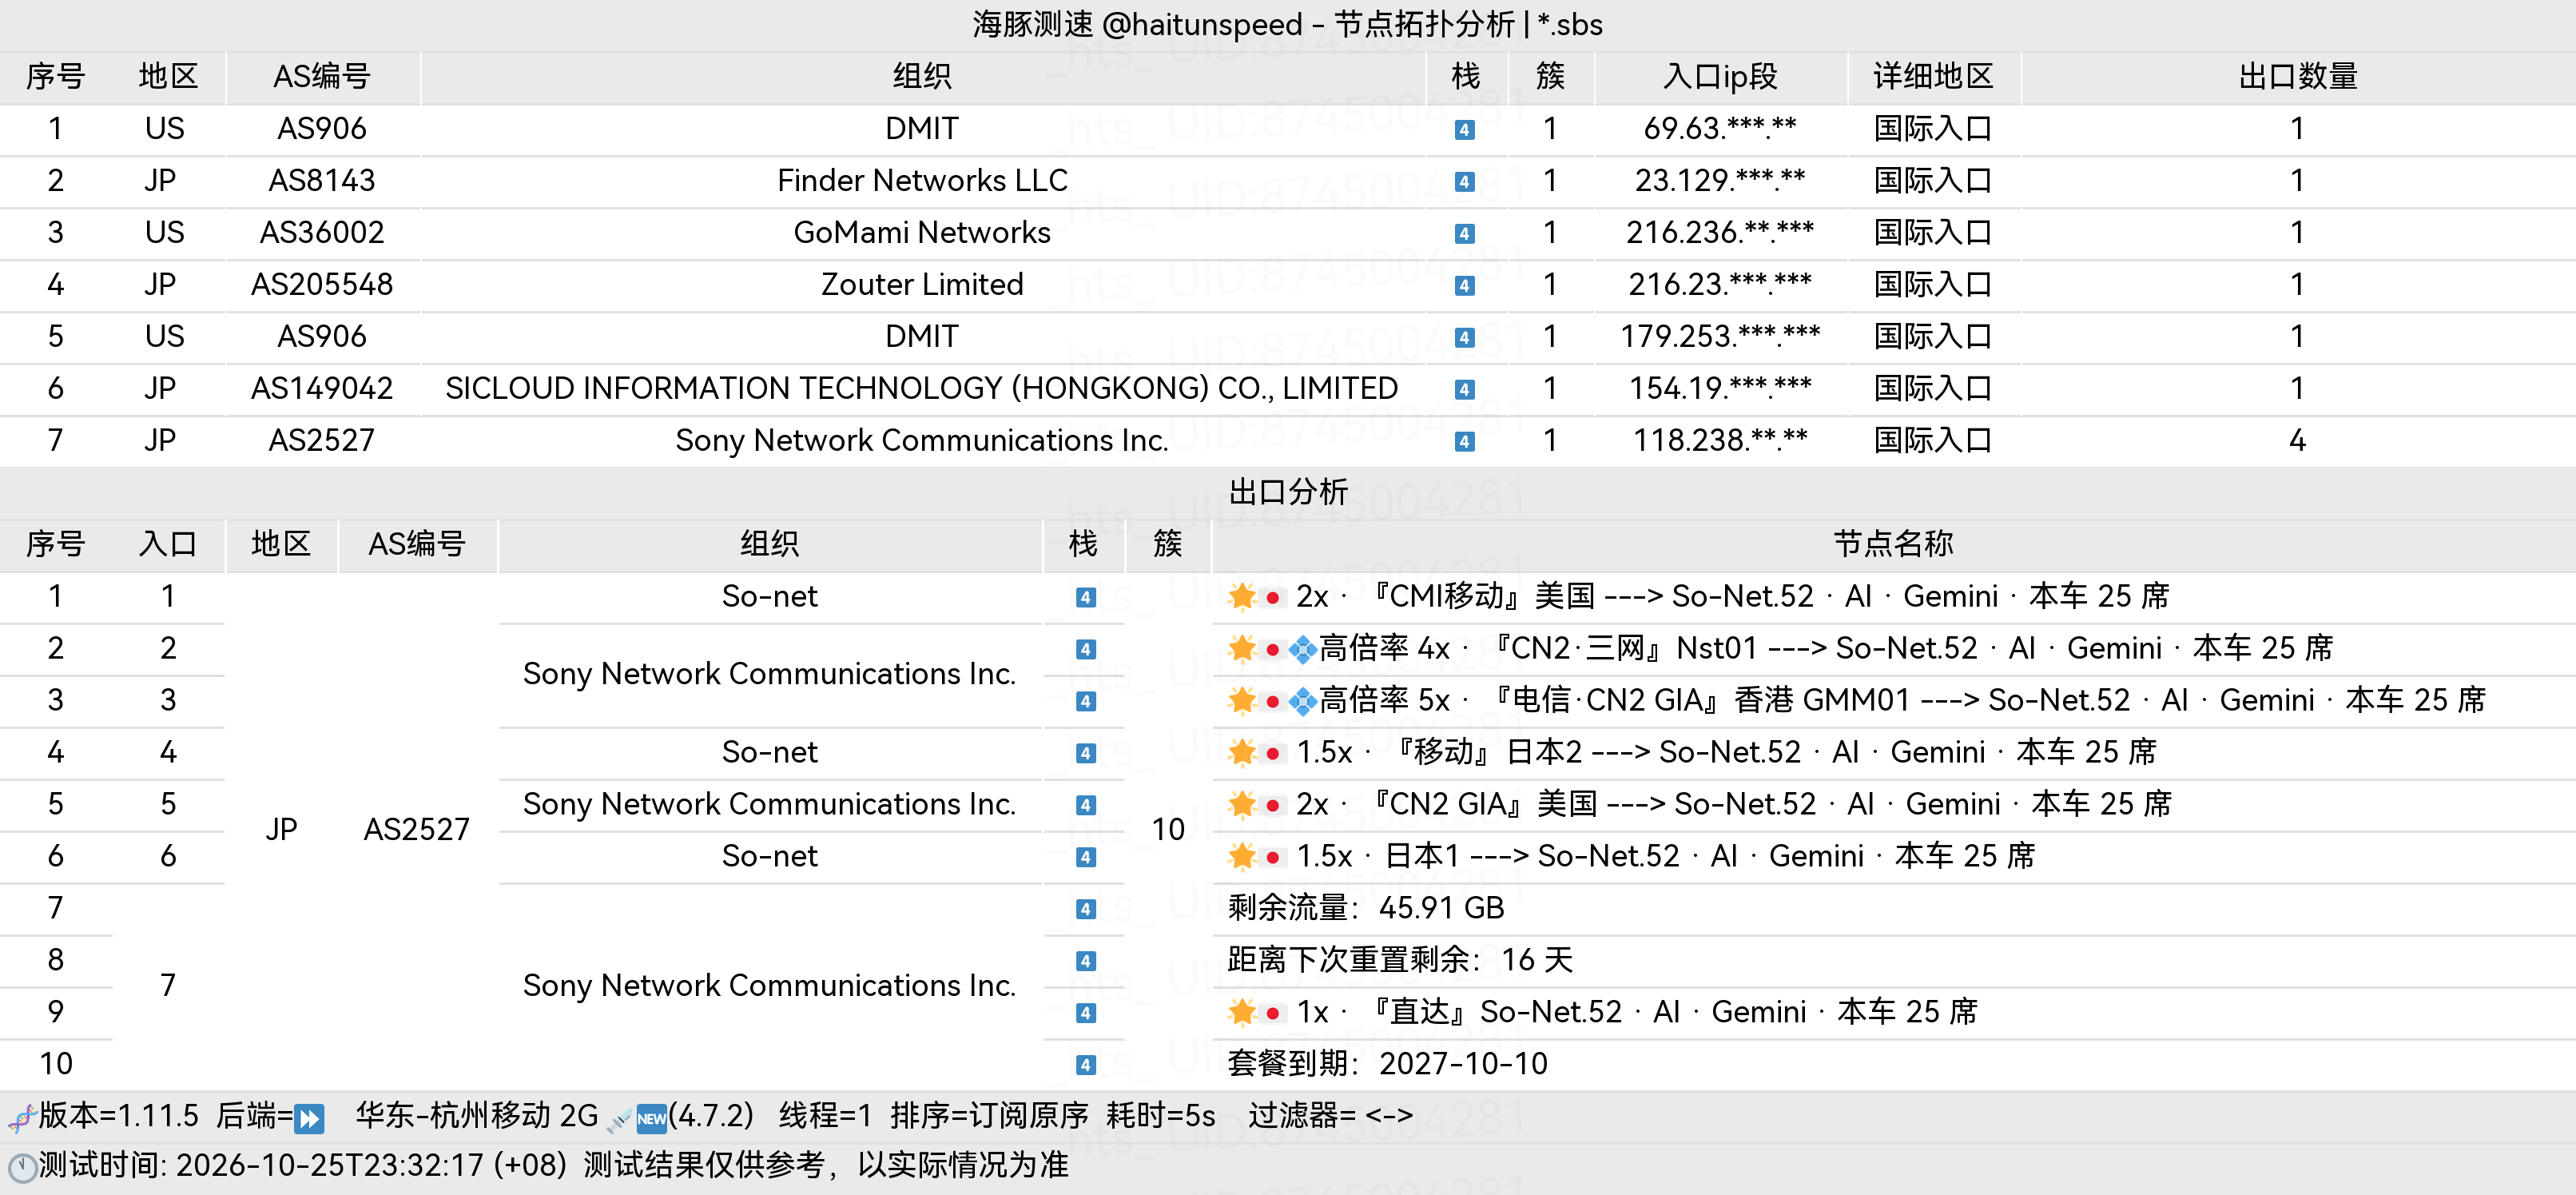
Task: Click the 出口分析 section title
Action: pyautogui.click(x=1288, y=491)
